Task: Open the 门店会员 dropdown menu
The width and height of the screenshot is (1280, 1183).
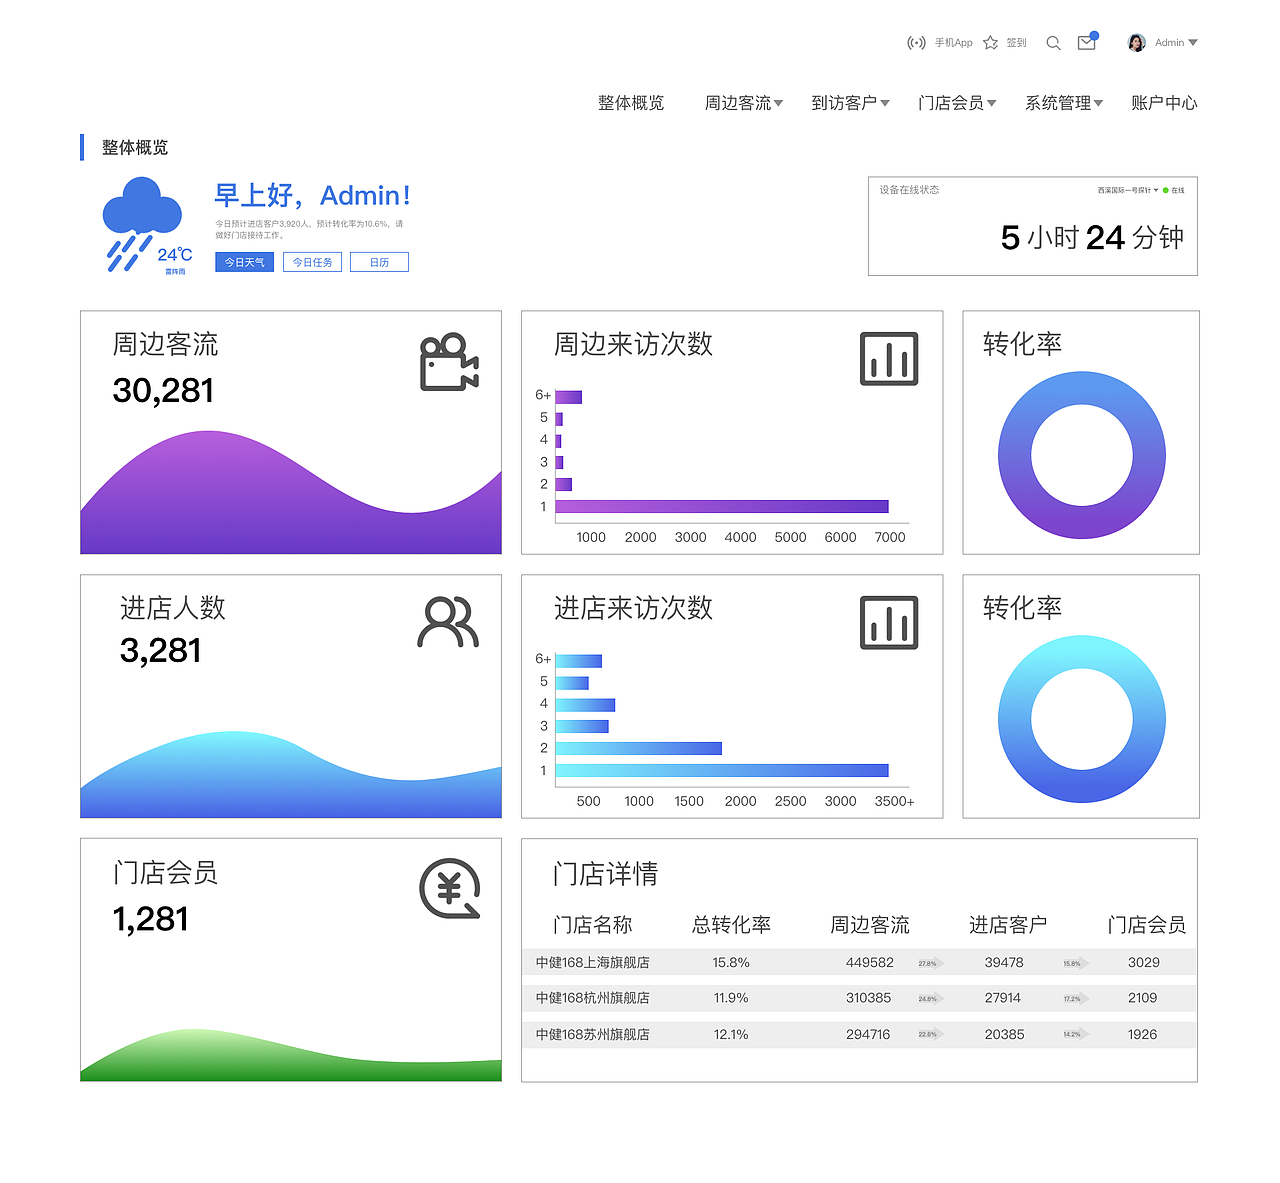Action: (957, 102)
